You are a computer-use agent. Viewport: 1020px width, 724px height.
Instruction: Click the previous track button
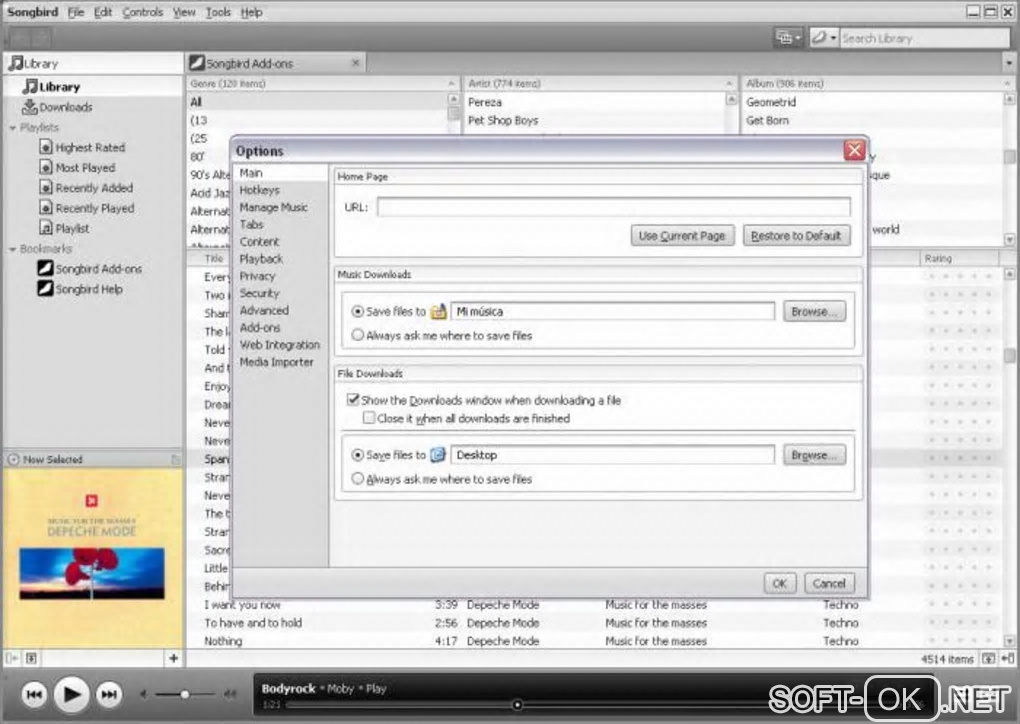34,695
